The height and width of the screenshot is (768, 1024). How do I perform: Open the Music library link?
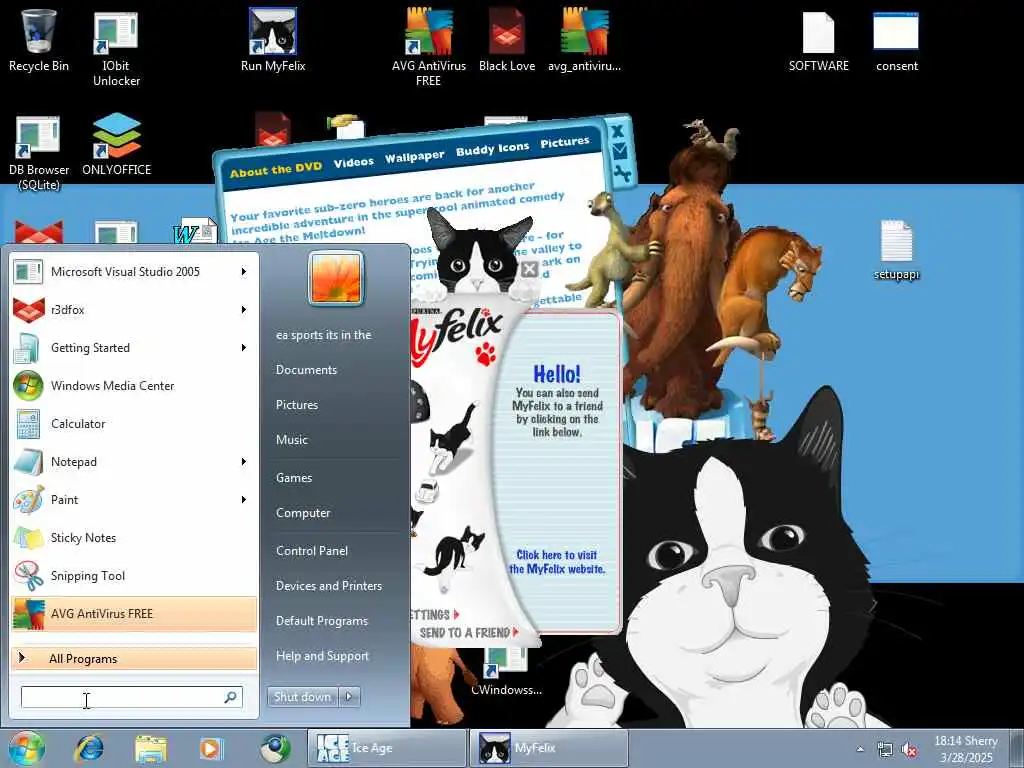[292, 440]
